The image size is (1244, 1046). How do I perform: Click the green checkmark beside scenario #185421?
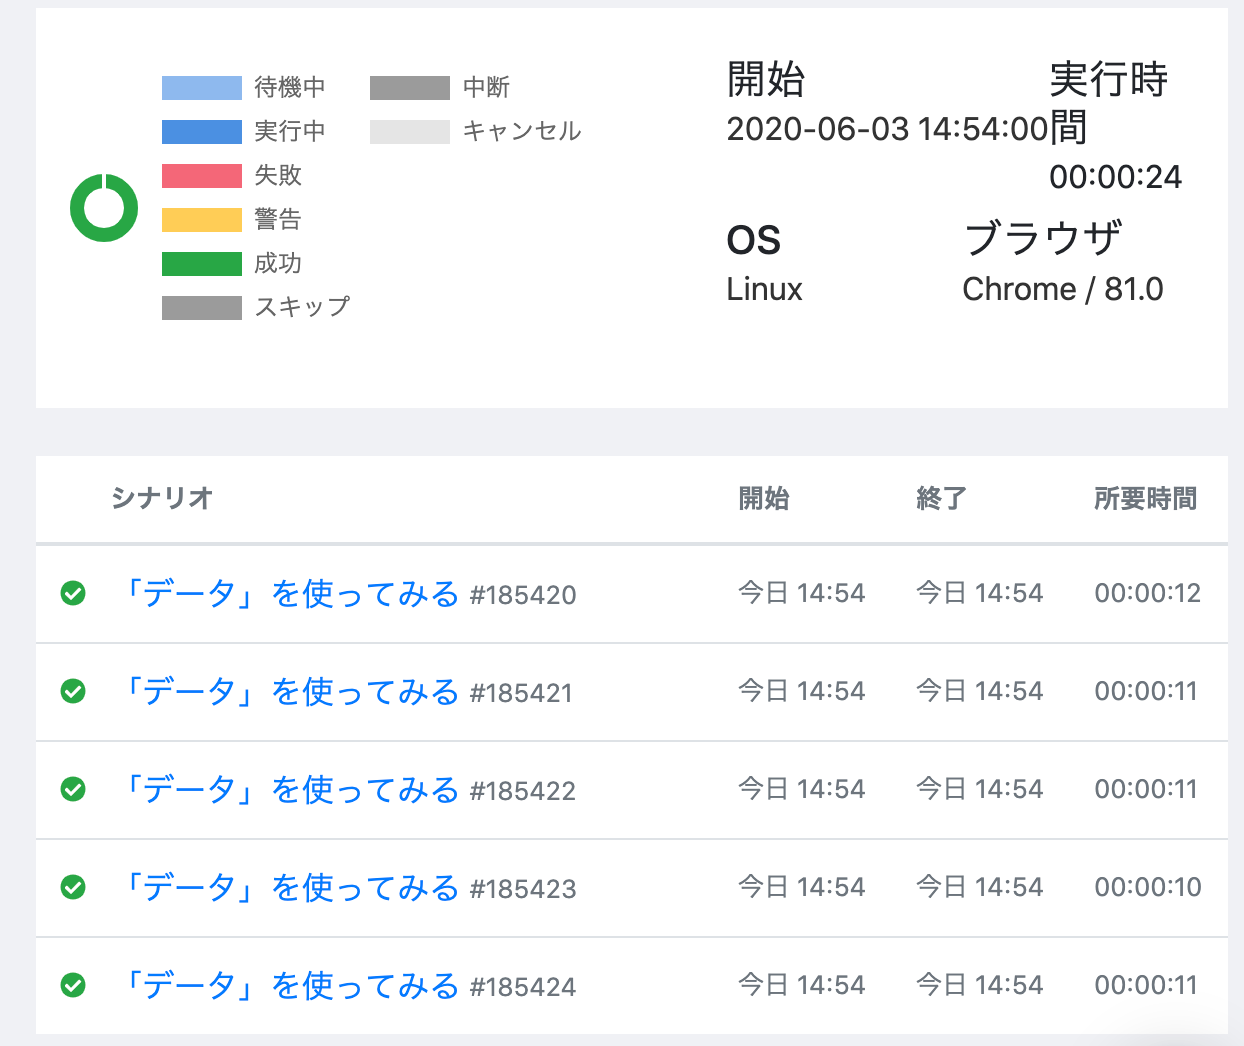tap(73, 691)
